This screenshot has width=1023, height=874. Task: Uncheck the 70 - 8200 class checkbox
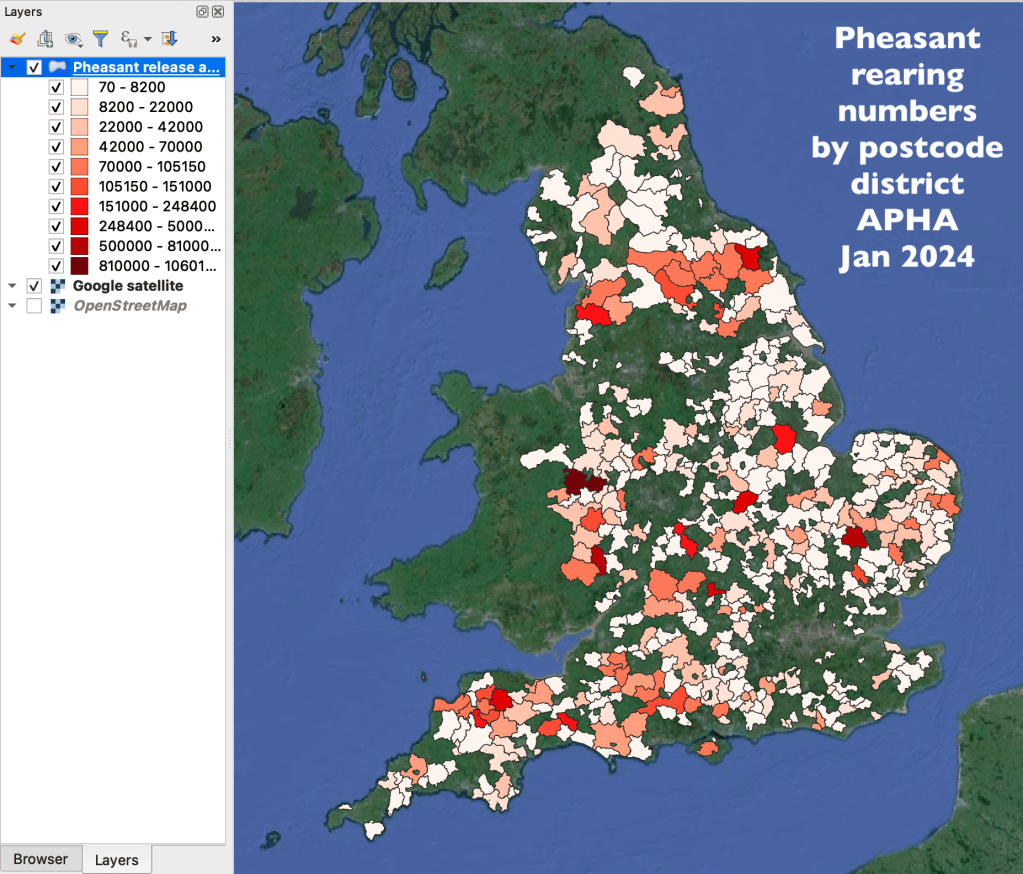coord(56,87)
